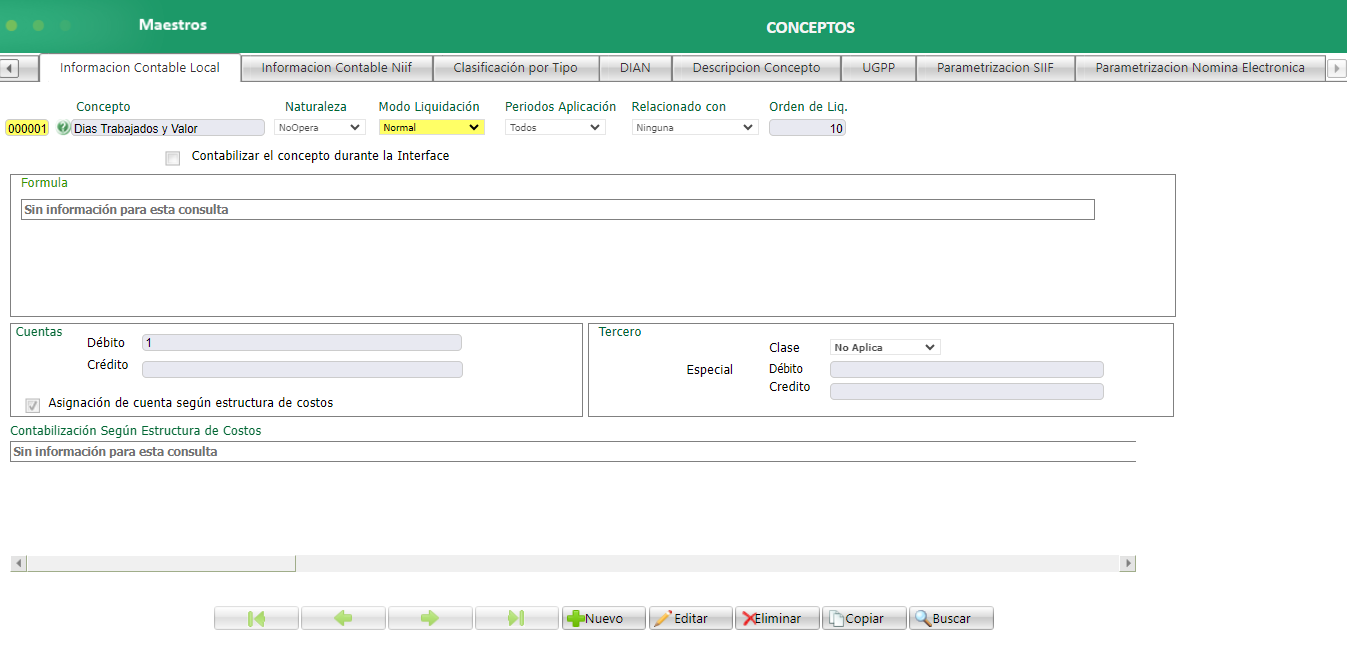
Task: Go to the previous record arrow
Action: tap(343, 619)
